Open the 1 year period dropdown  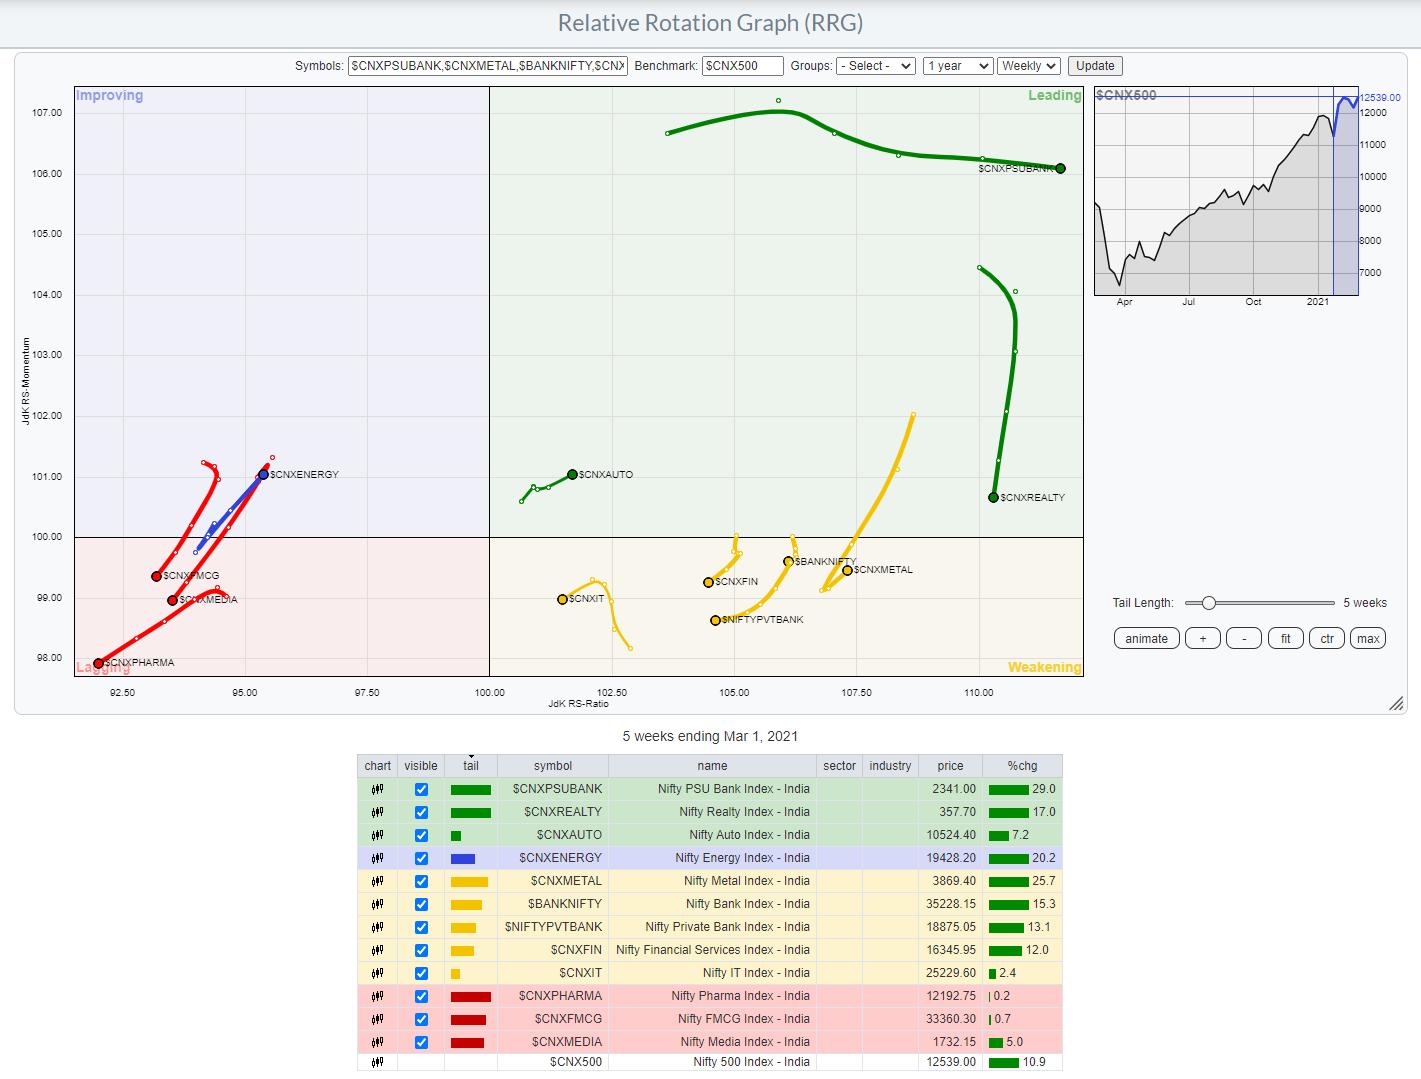(x=957, y=66)
